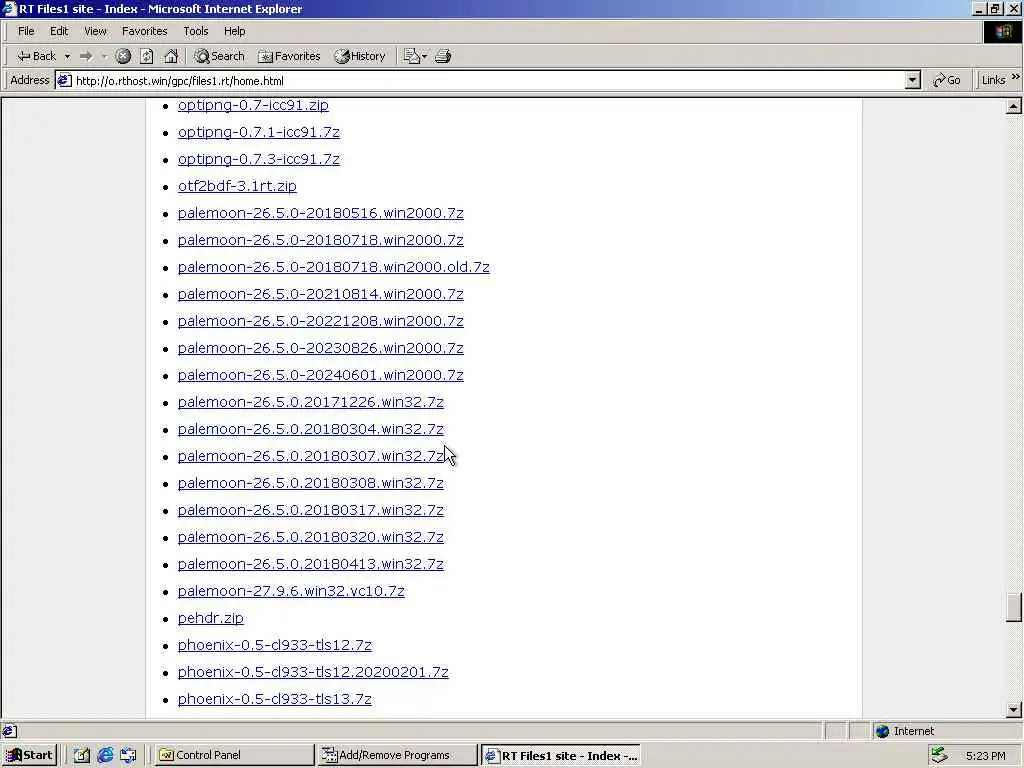Open the Edit menu

(x=59, y=31)
